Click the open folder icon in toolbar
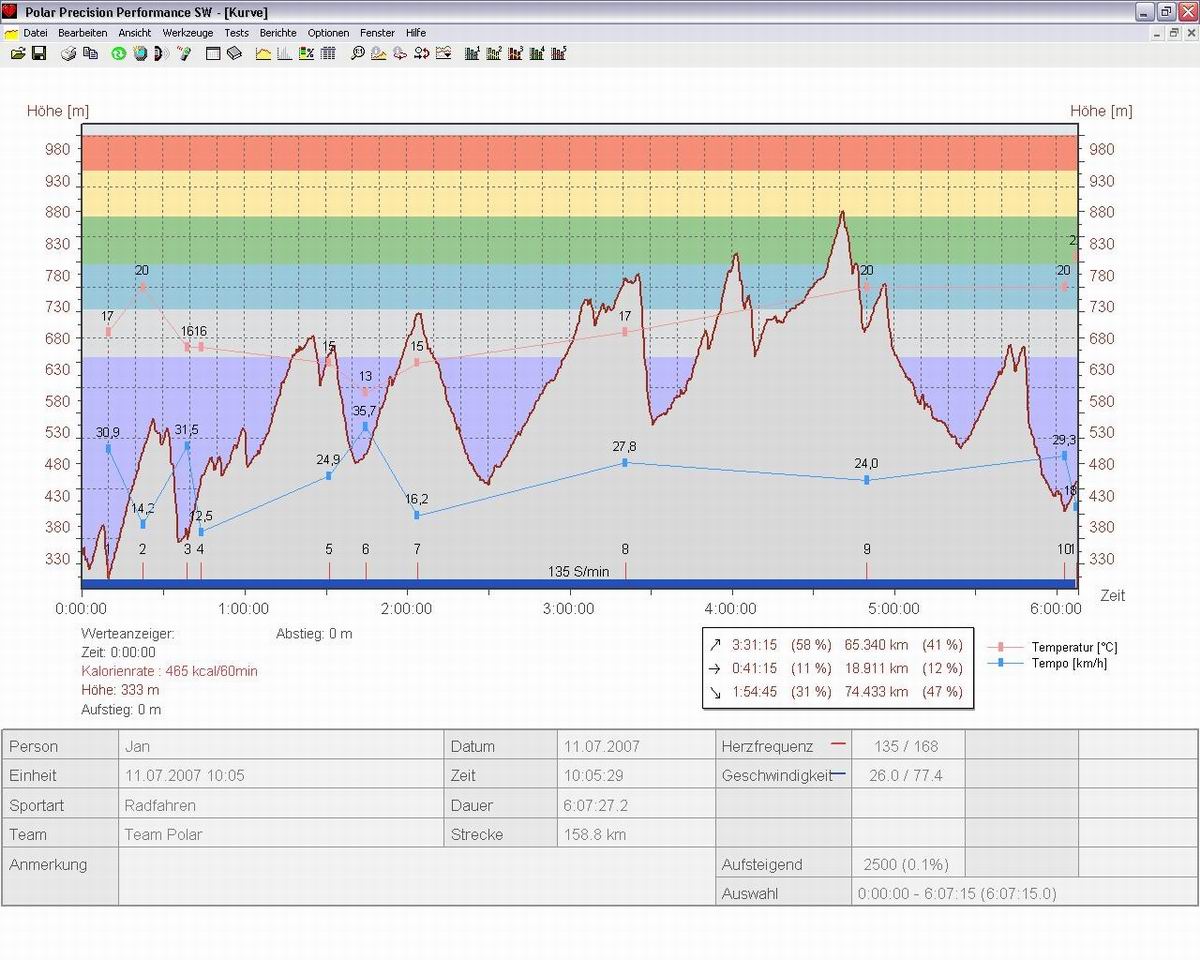 click(18, 53)
